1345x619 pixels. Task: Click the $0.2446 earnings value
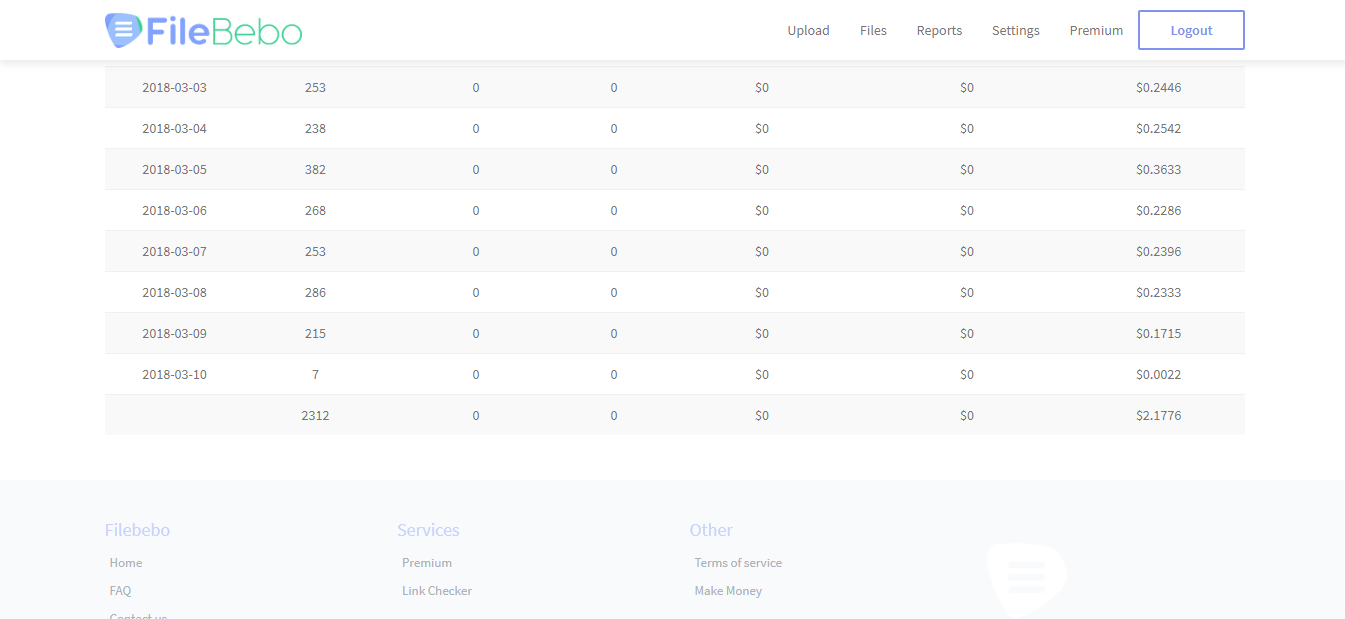point(1158,87)
